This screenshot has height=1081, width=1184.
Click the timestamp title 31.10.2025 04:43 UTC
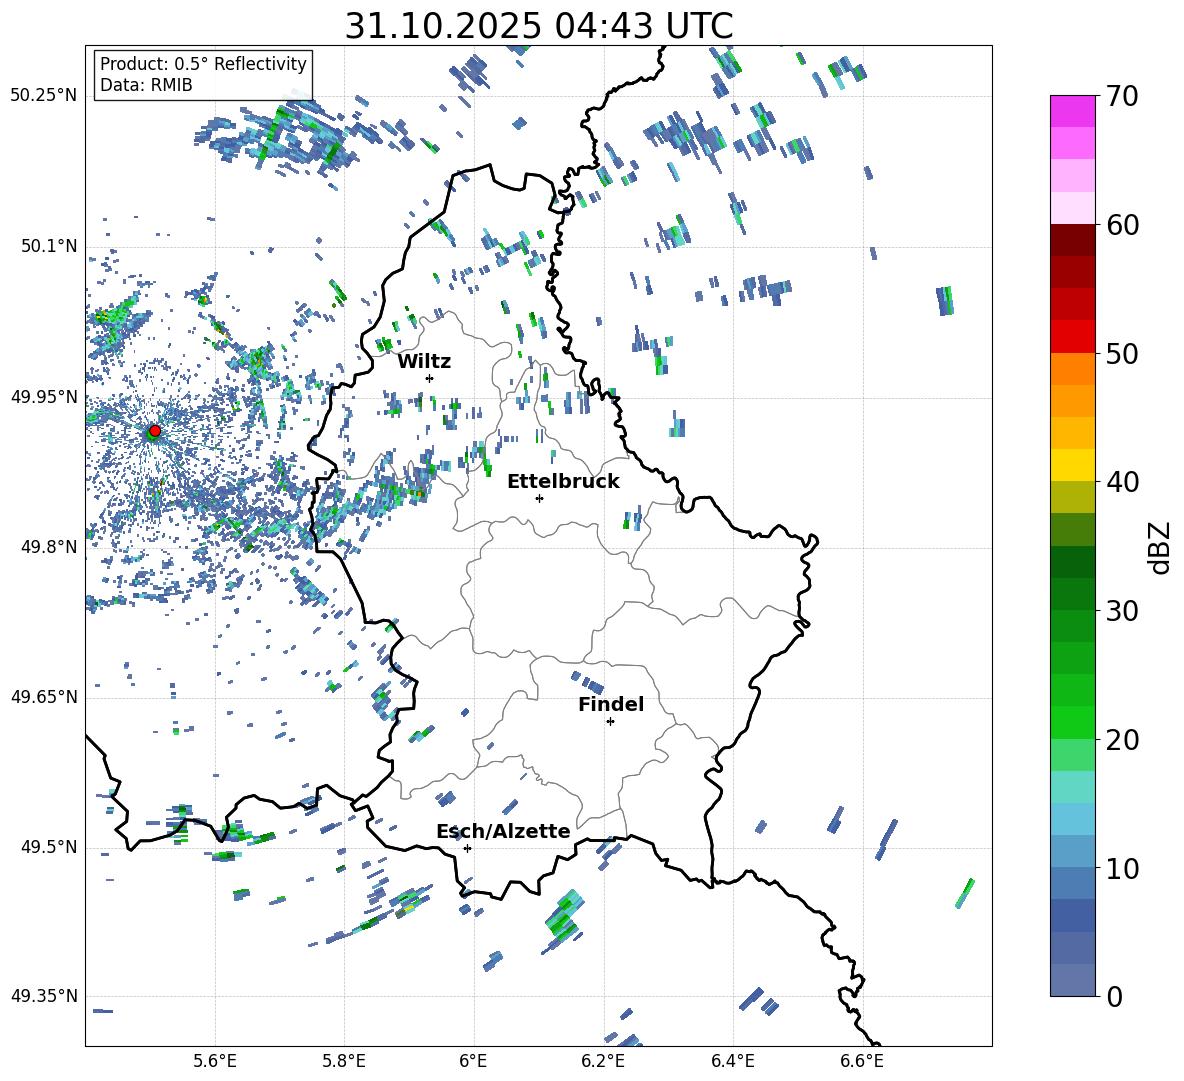(538, 26)
